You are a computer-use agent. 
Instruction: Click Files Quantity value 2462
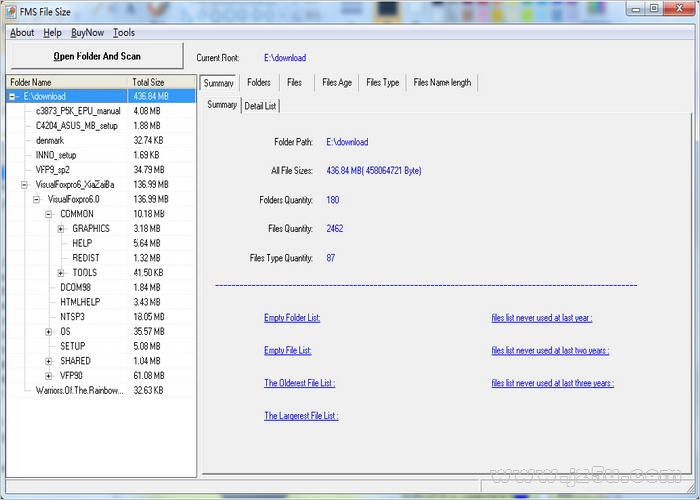[335, 229]
